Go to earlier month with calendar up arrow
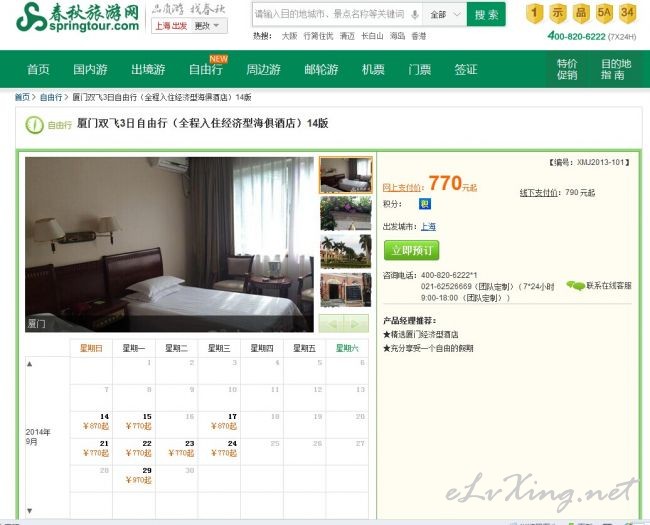Screen dimensions: 650x525 point(29,364)
